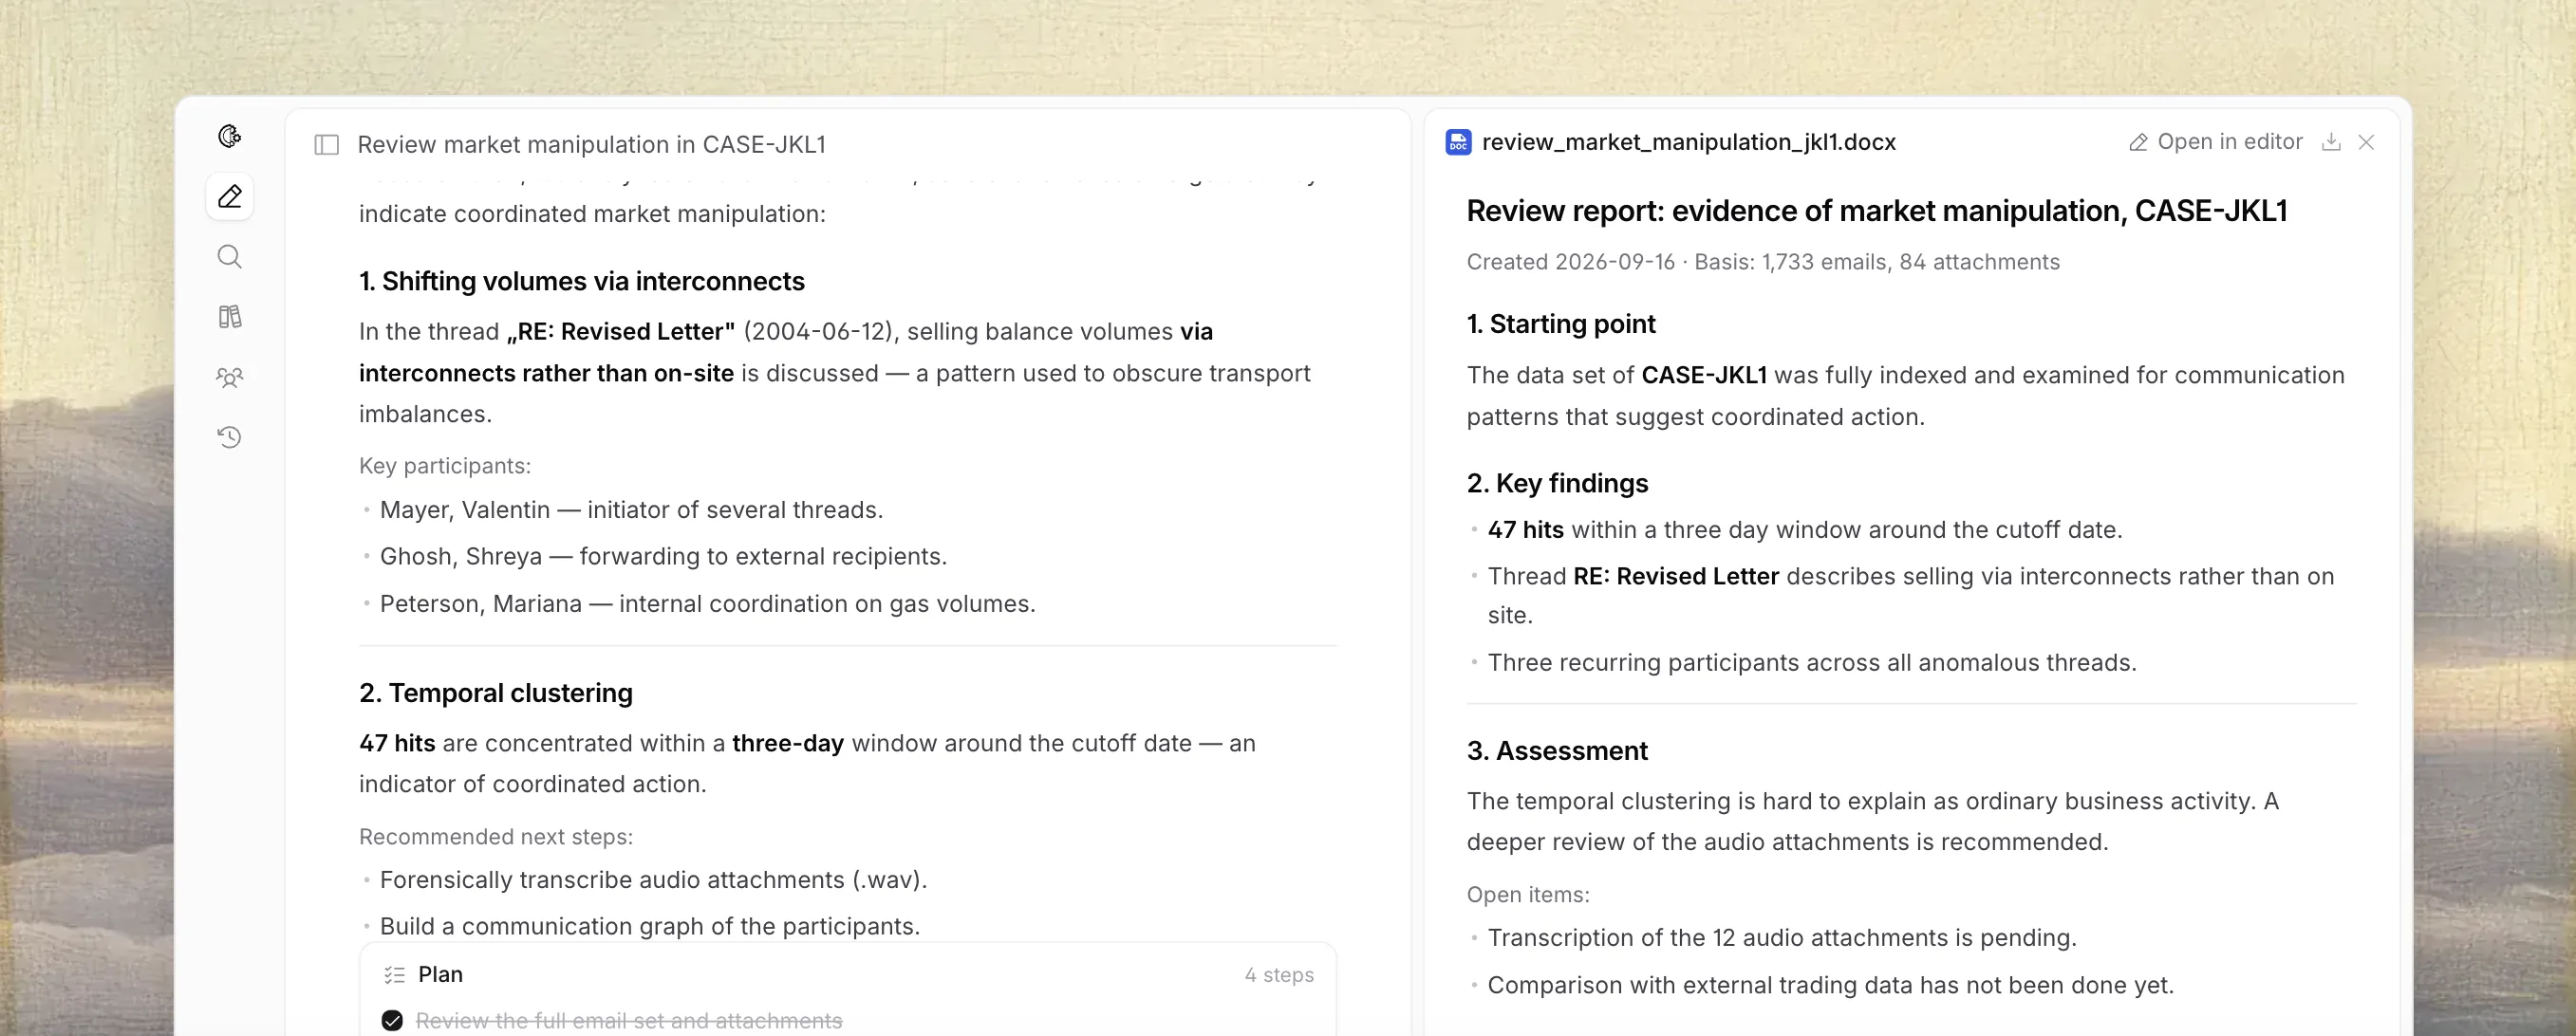Click Open in editor button
2576x1036 pixels.
click(2215, 142)
